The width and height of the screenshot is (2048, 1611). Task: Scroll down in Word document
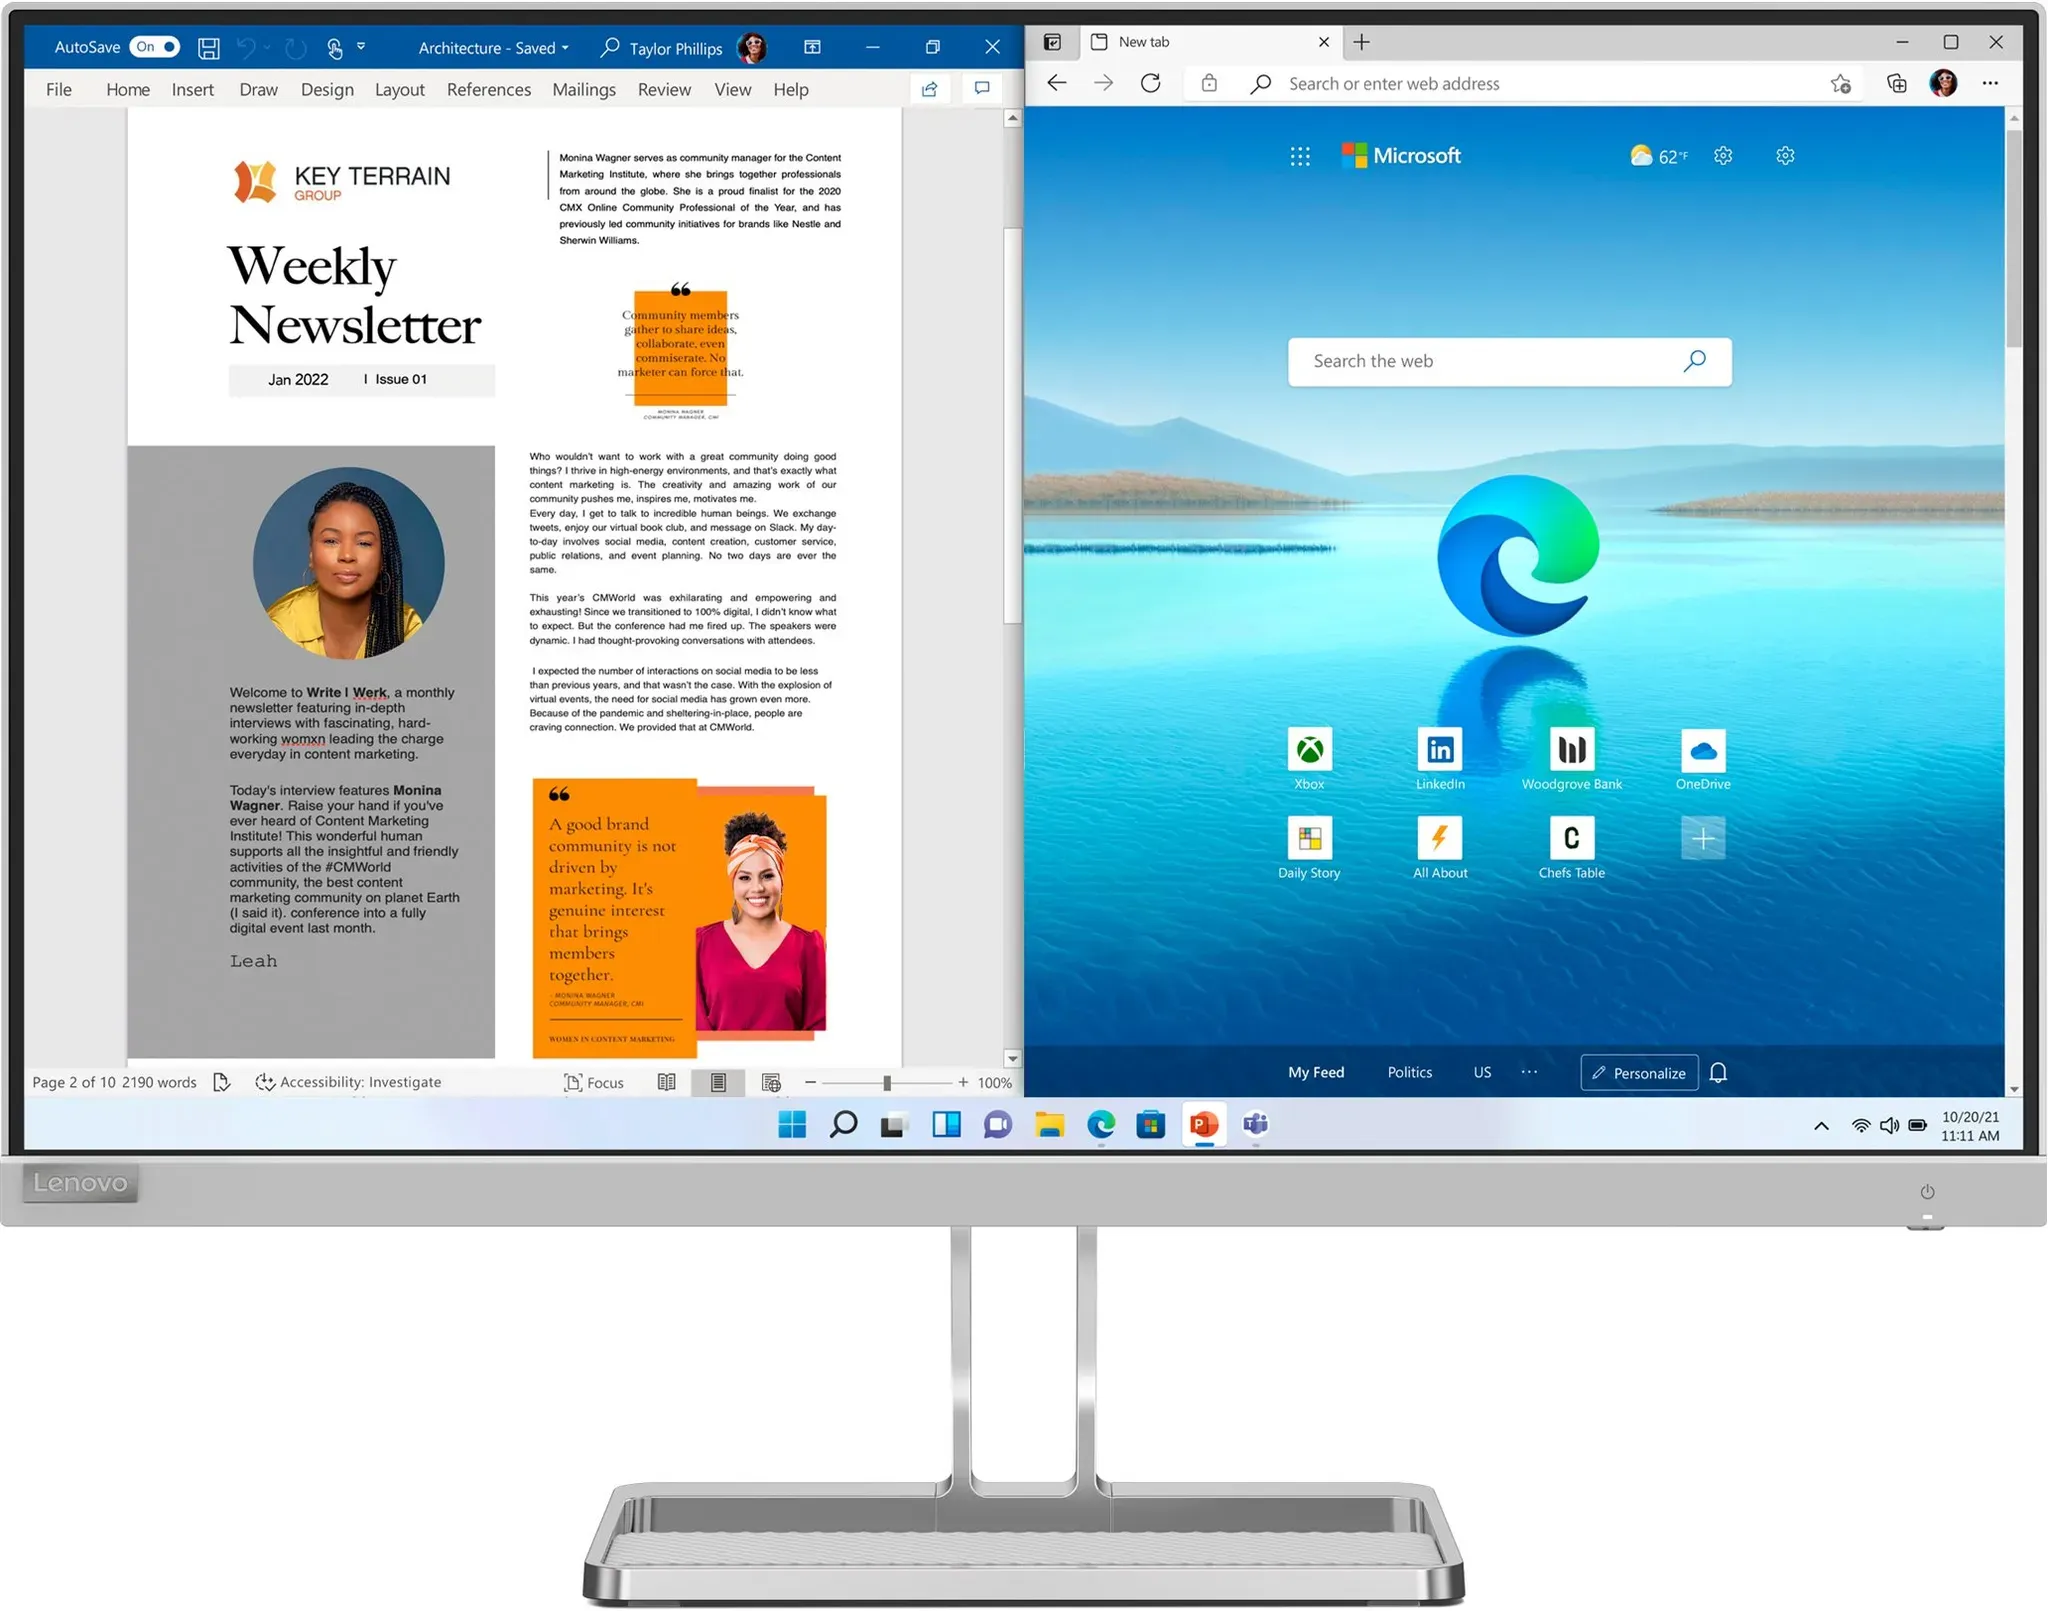pyautogui.click(x=1012, y=1056)
